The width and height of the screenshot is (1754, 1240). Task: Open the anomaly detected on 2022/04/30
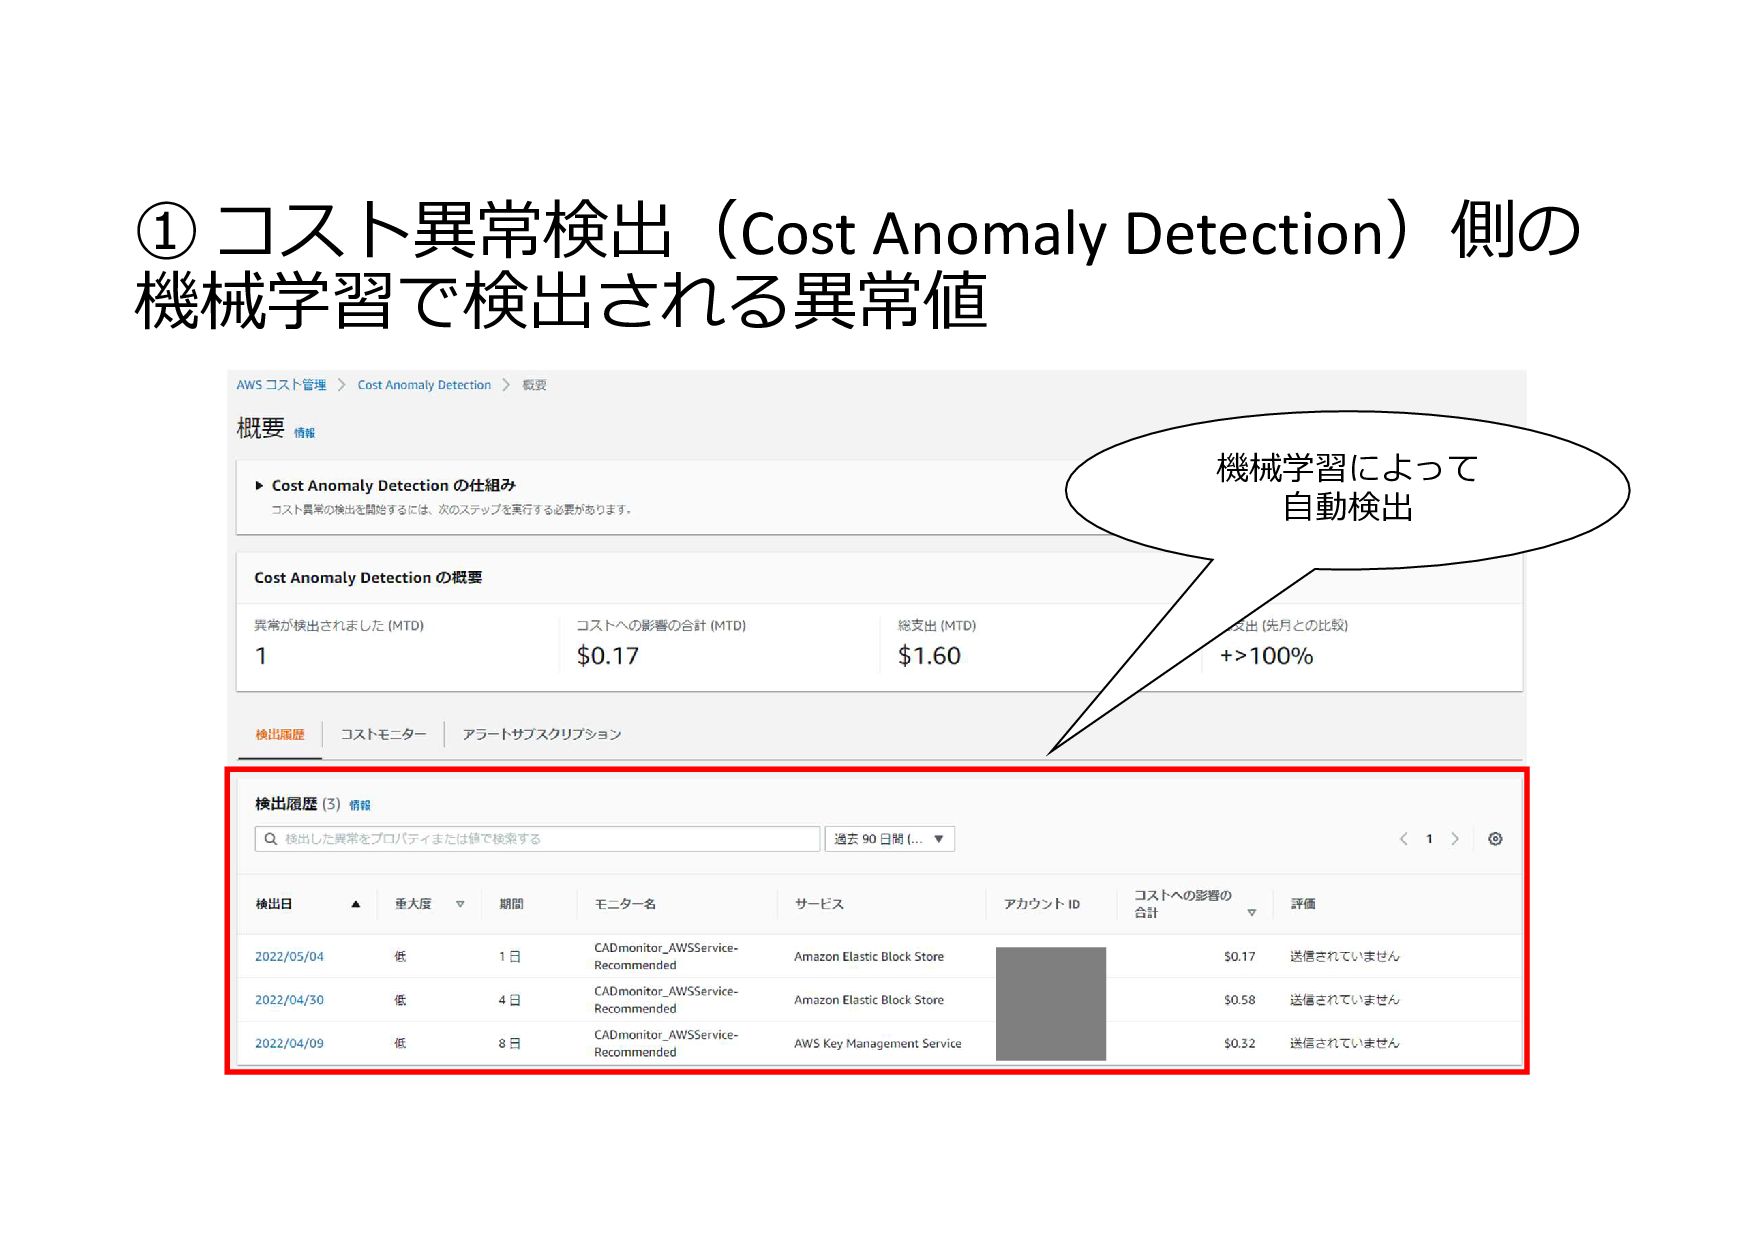(x=289, y=1000)
